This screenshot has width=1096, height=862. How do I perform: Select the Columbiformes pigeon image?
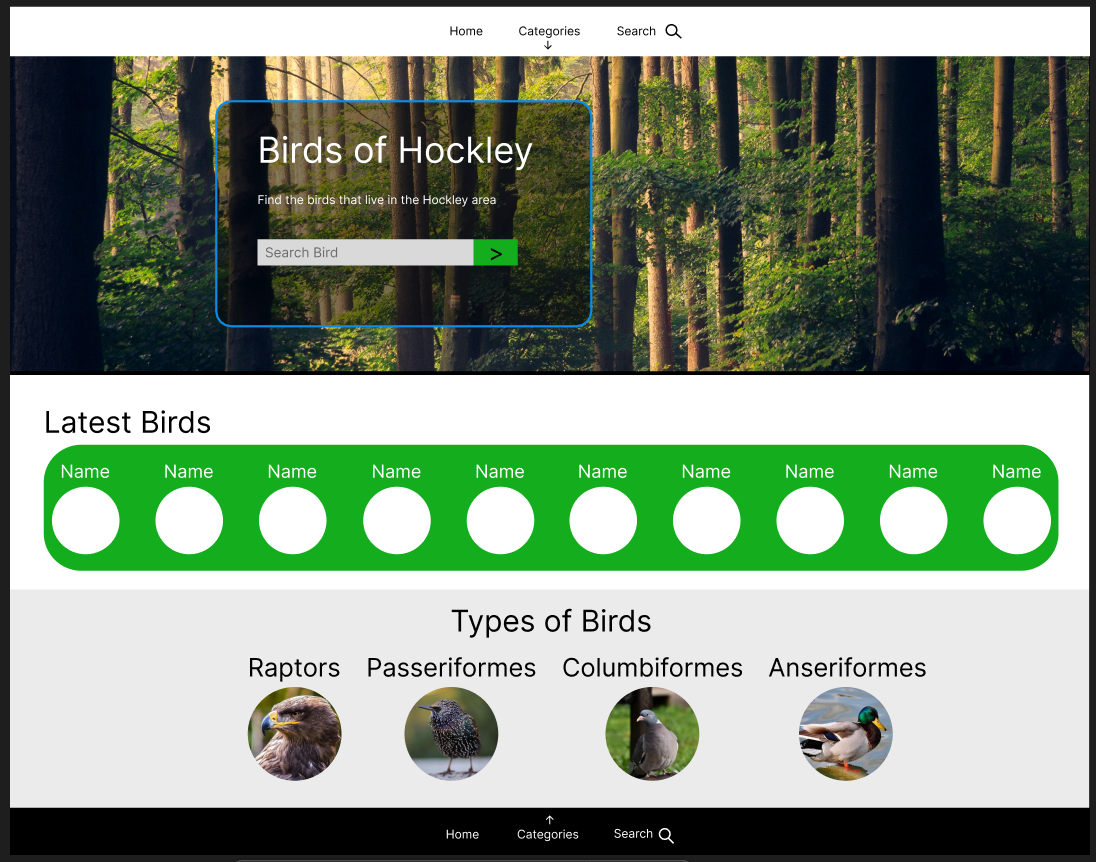652,734
